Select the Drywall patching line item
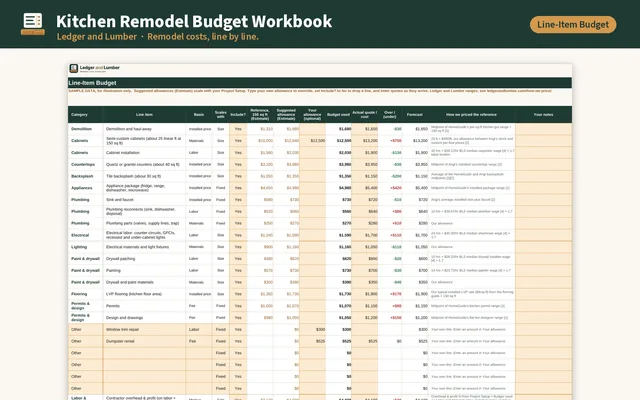The height and width of the screenshot is (400, 640). pyautogui.click(x=144, y=259)
